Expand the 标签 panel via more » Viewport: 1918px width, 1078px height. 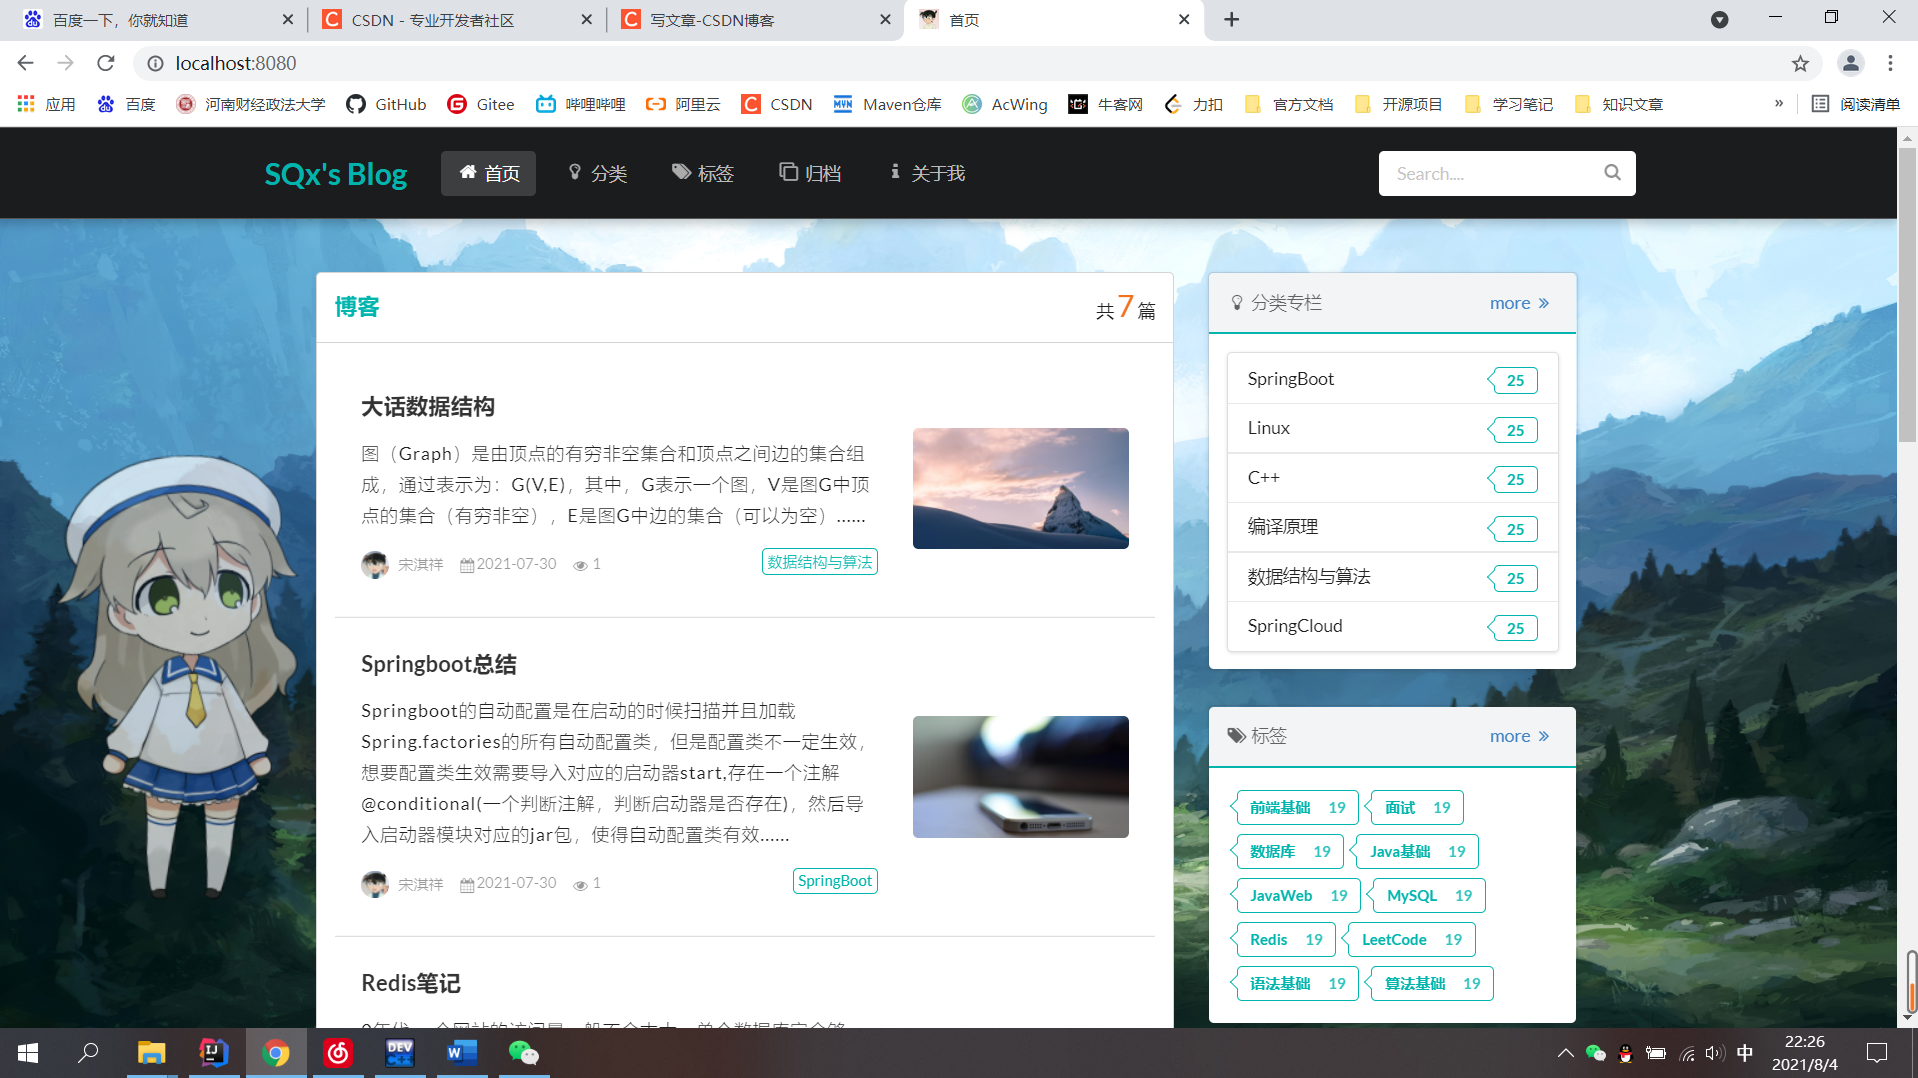(1518, 736)
